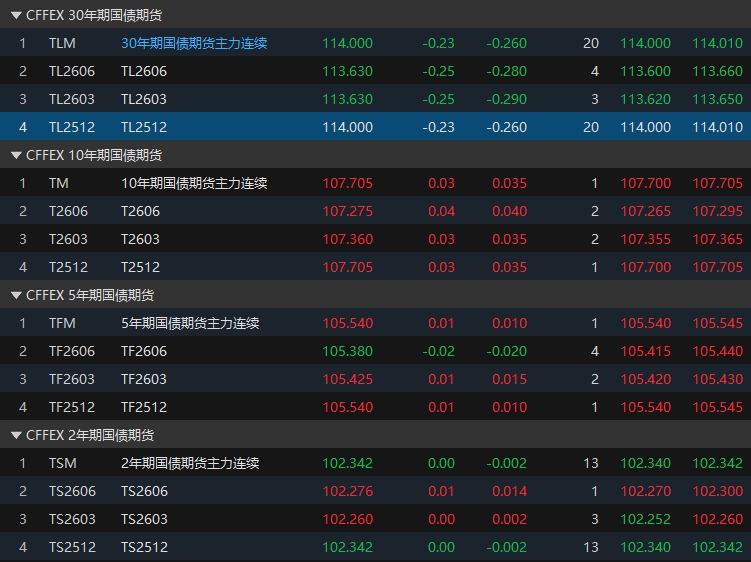
Task: Click TF2606 last price 105.380
Action: coord(347,351)
